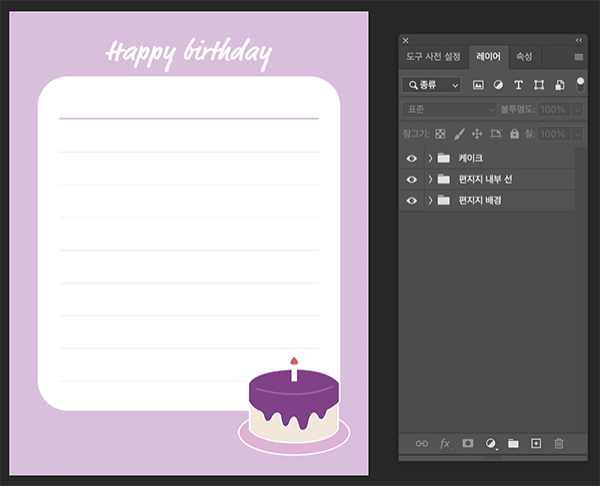Screen dimensions: 600x486
Task: Click the 케이크 folder icon
Action: [x=443, y=158]
